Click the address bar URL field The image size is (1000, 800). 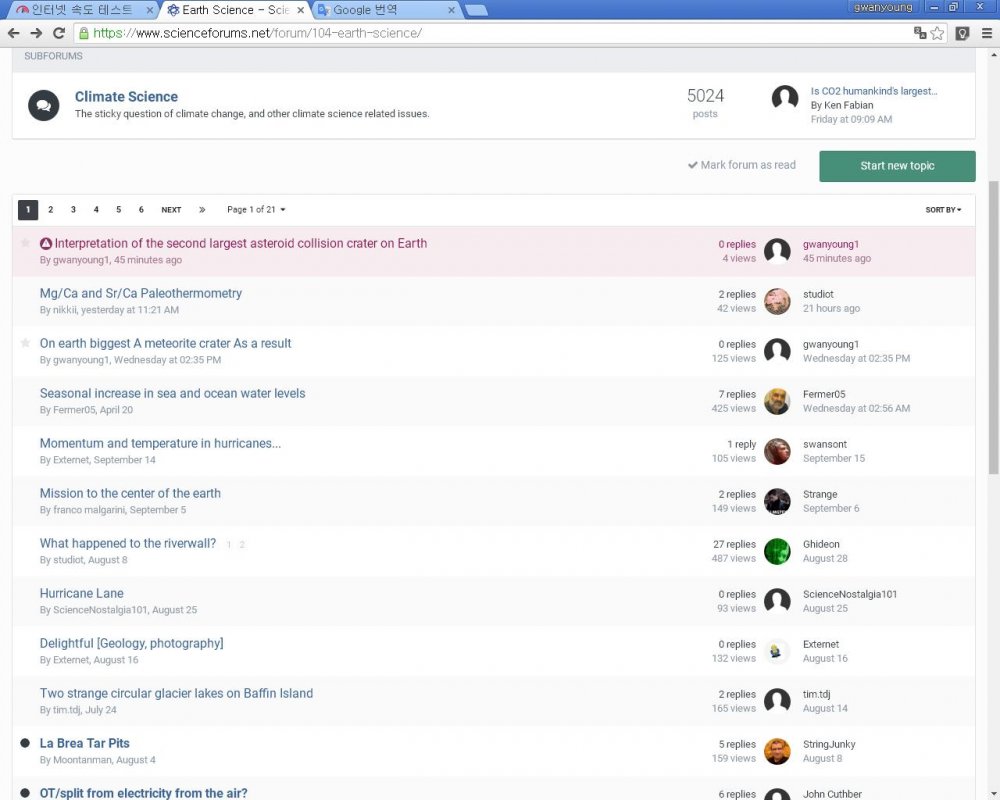point(500,33)
